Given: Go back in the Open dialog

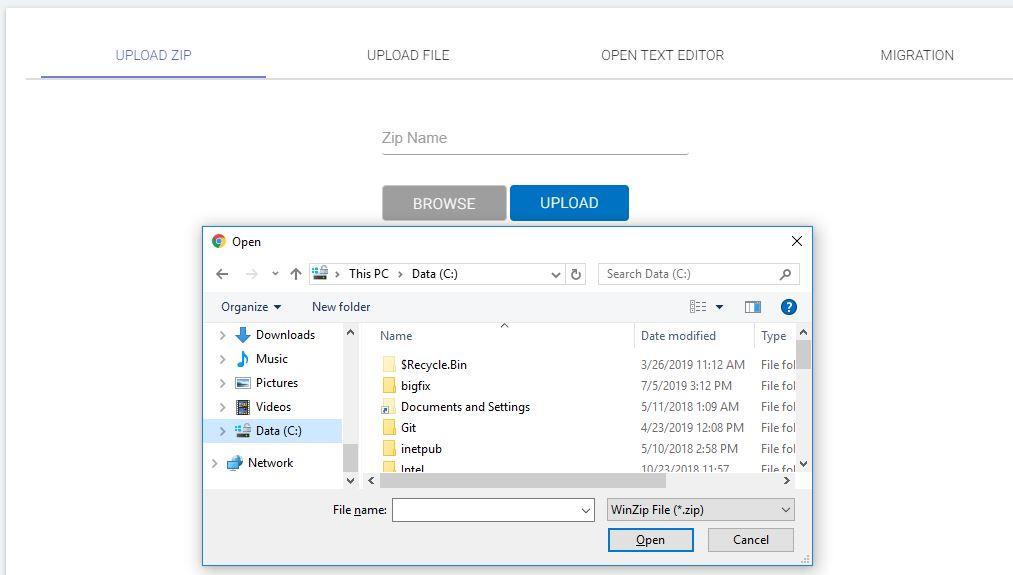Looking at the screenshot, I should (222, 274).
